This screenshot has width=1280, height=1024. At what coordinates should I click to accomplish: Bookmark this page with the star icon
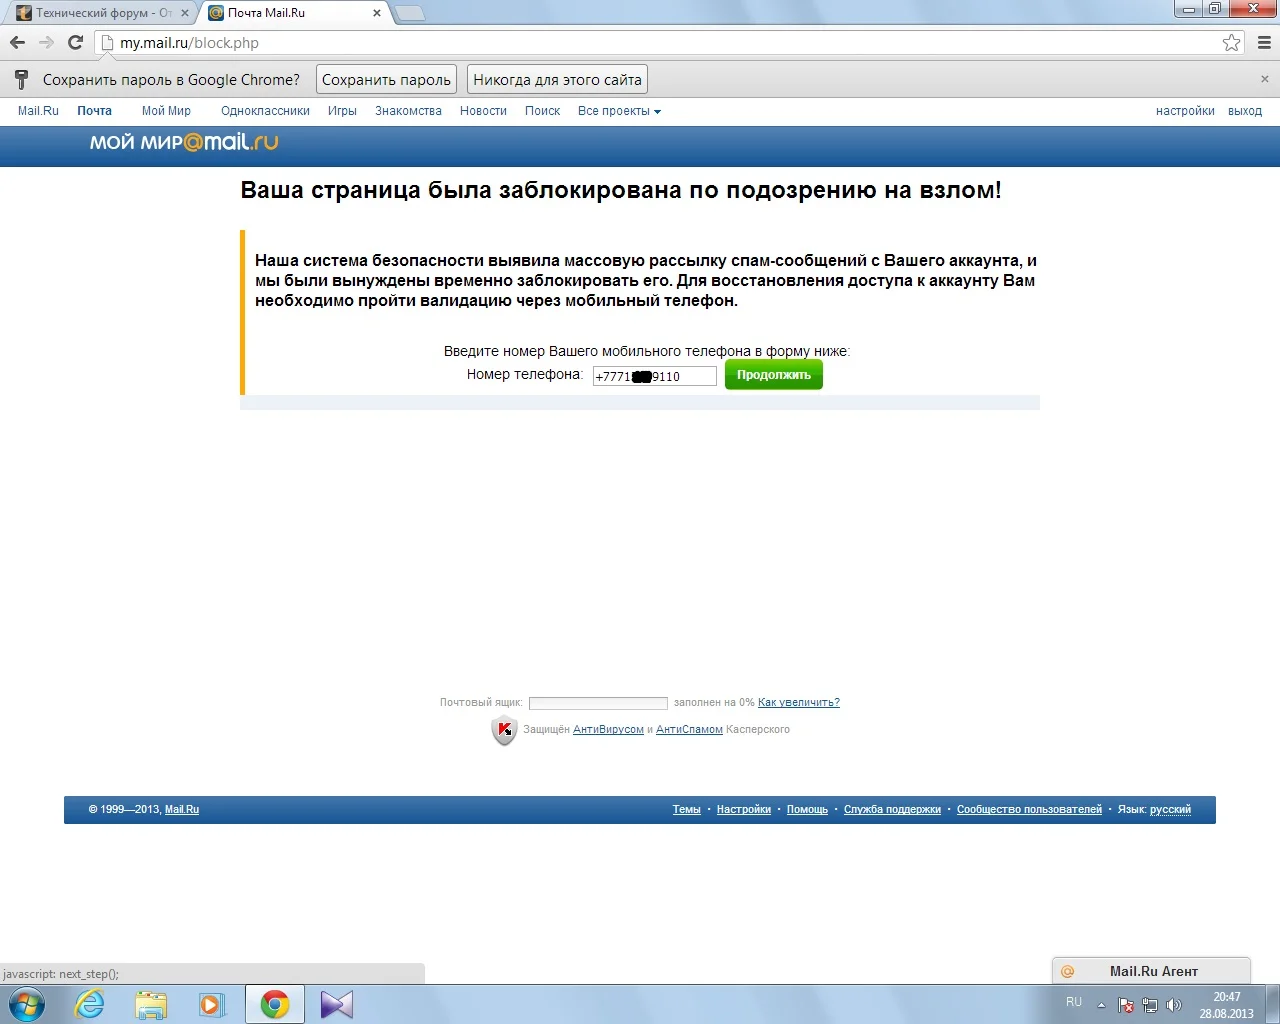coord(1232,43)
